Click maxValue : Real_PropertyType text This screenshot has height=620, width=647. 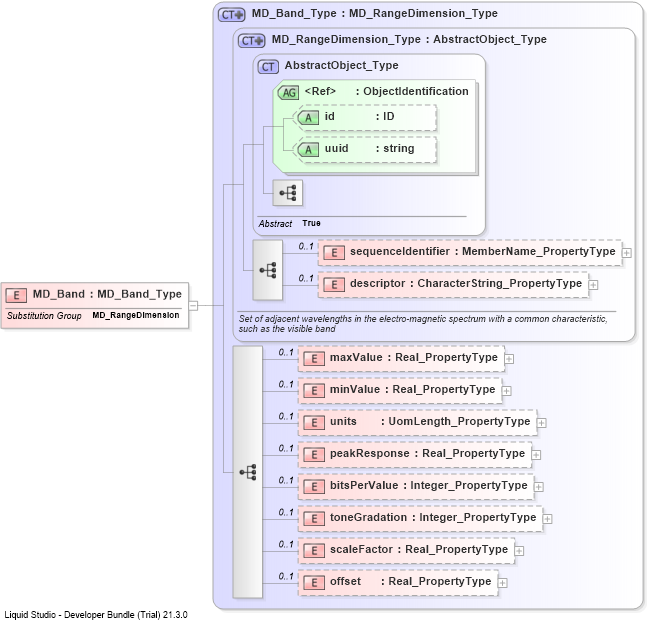(413, 357)
